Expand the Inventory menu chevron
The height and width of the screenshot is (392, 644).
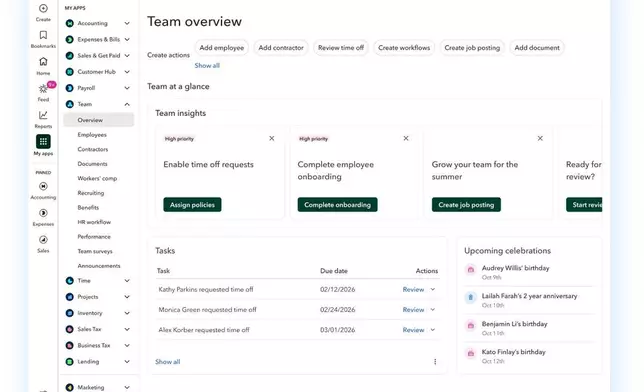click(127, 313)
